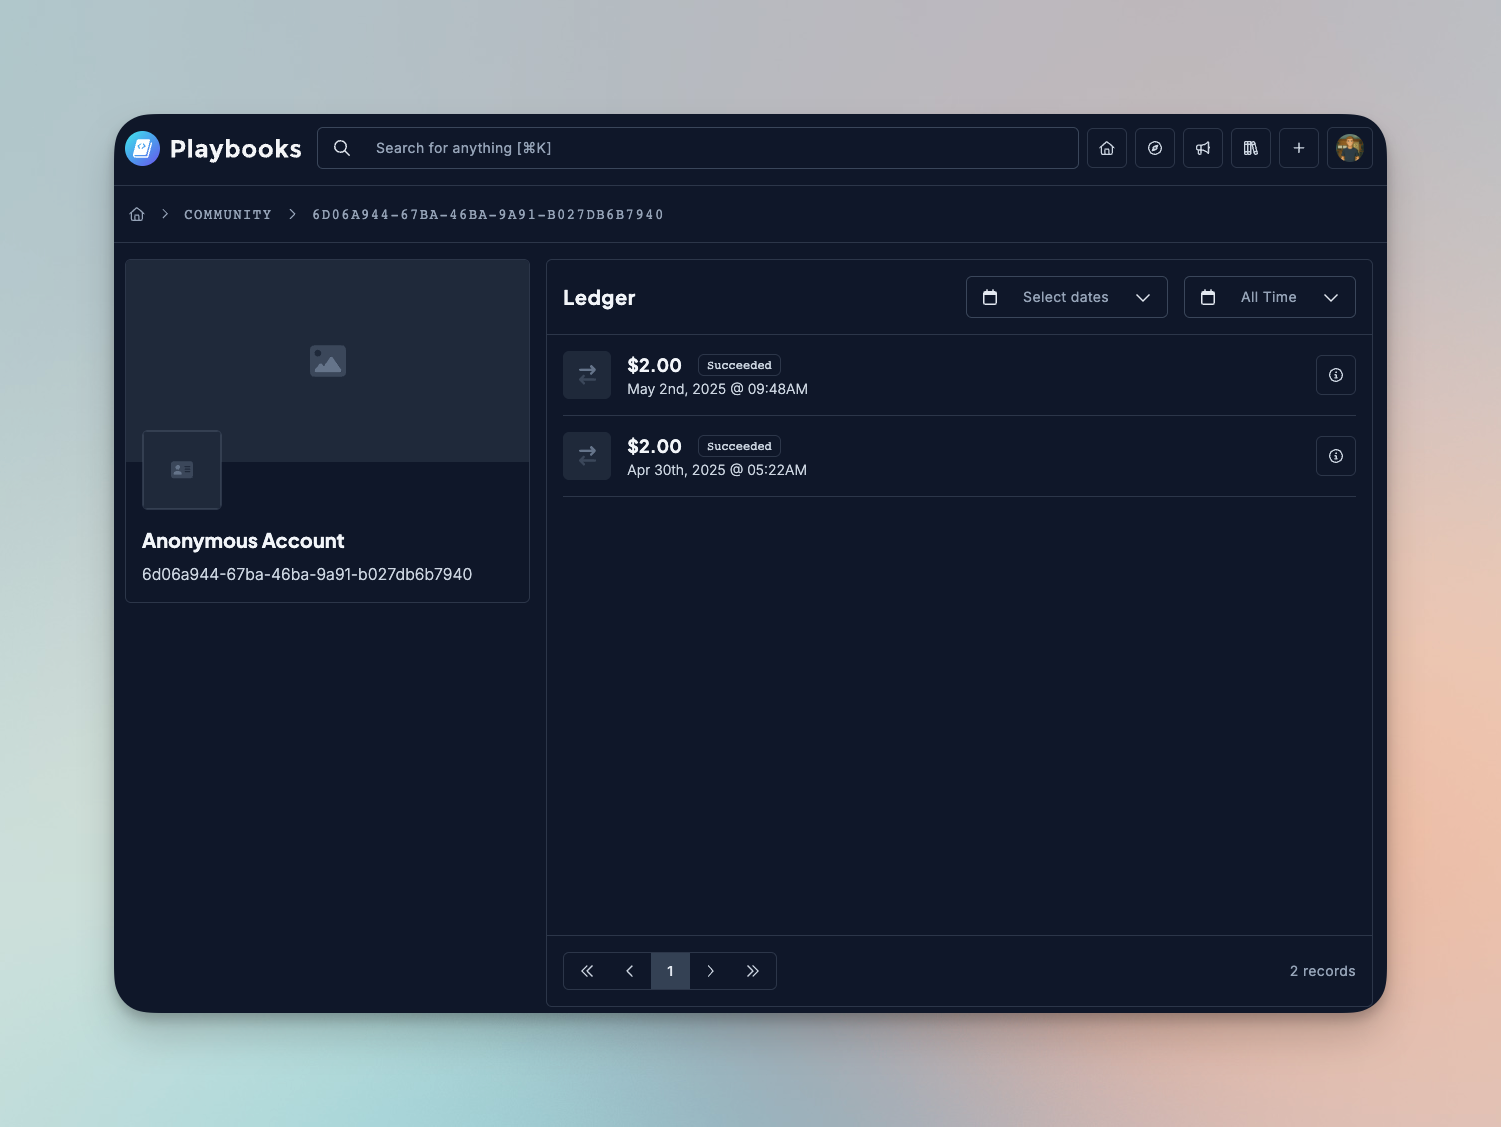Click the Playbooks logo icon
This screenshot has height=1127, width=1501.
point(142,148)
